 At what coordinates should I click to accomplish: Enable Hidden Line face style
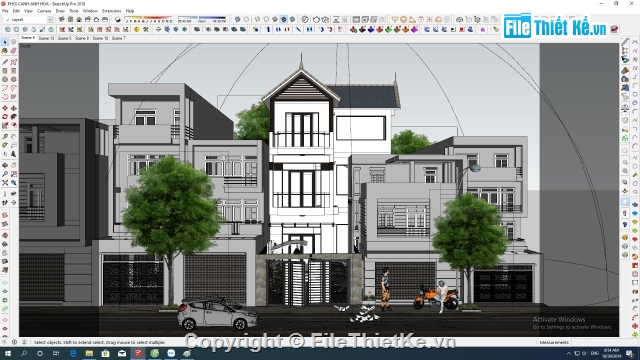pyautogui.click(x=266, y=20)
